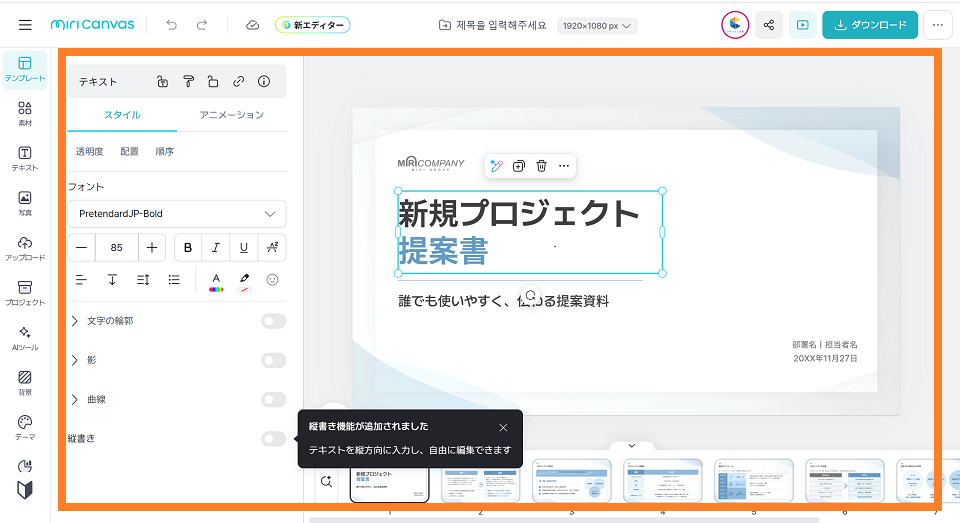Open the 透明度 opacity option
This screenshot has height=523, width=960.
tap(89, 152)
